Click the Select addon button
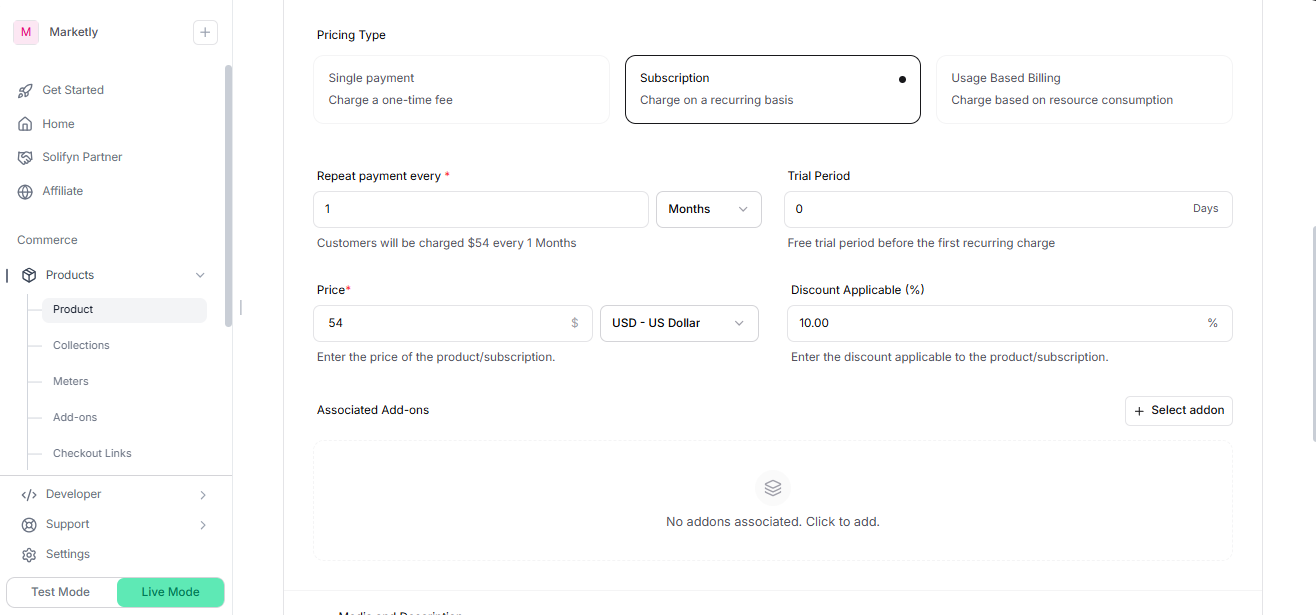 (1179, 411)
